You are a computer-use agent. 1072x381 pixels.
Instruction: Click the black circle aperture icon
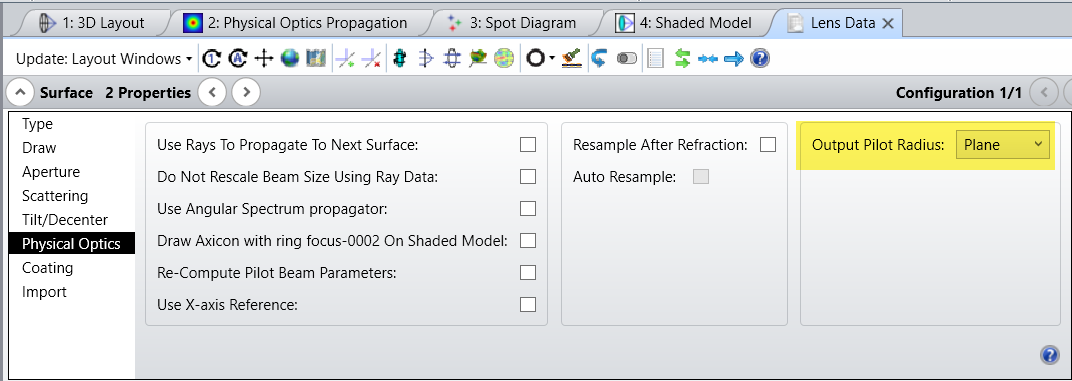pos(535,59)
